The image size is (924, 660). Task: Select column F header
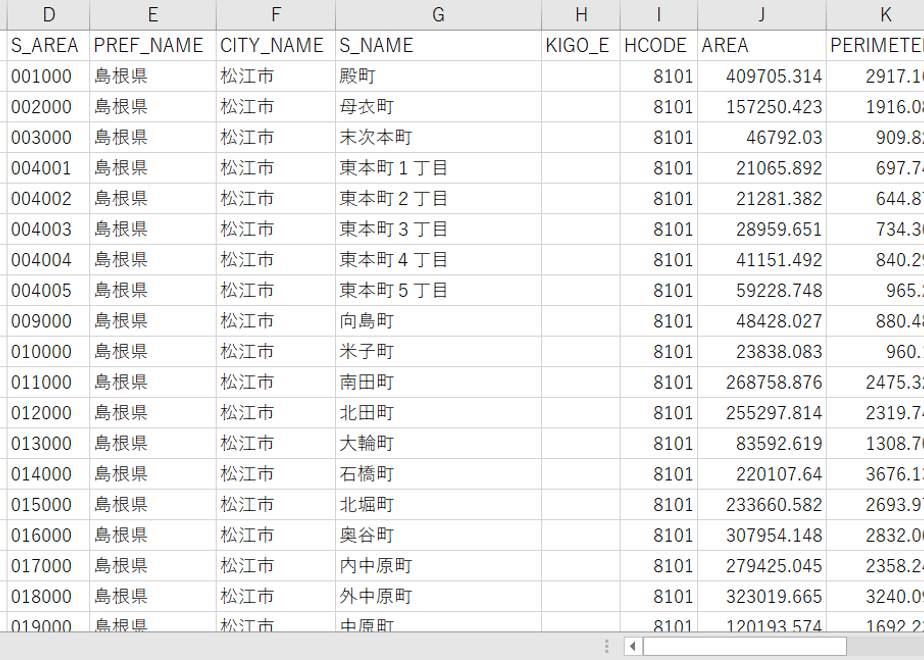coord(276,15)
